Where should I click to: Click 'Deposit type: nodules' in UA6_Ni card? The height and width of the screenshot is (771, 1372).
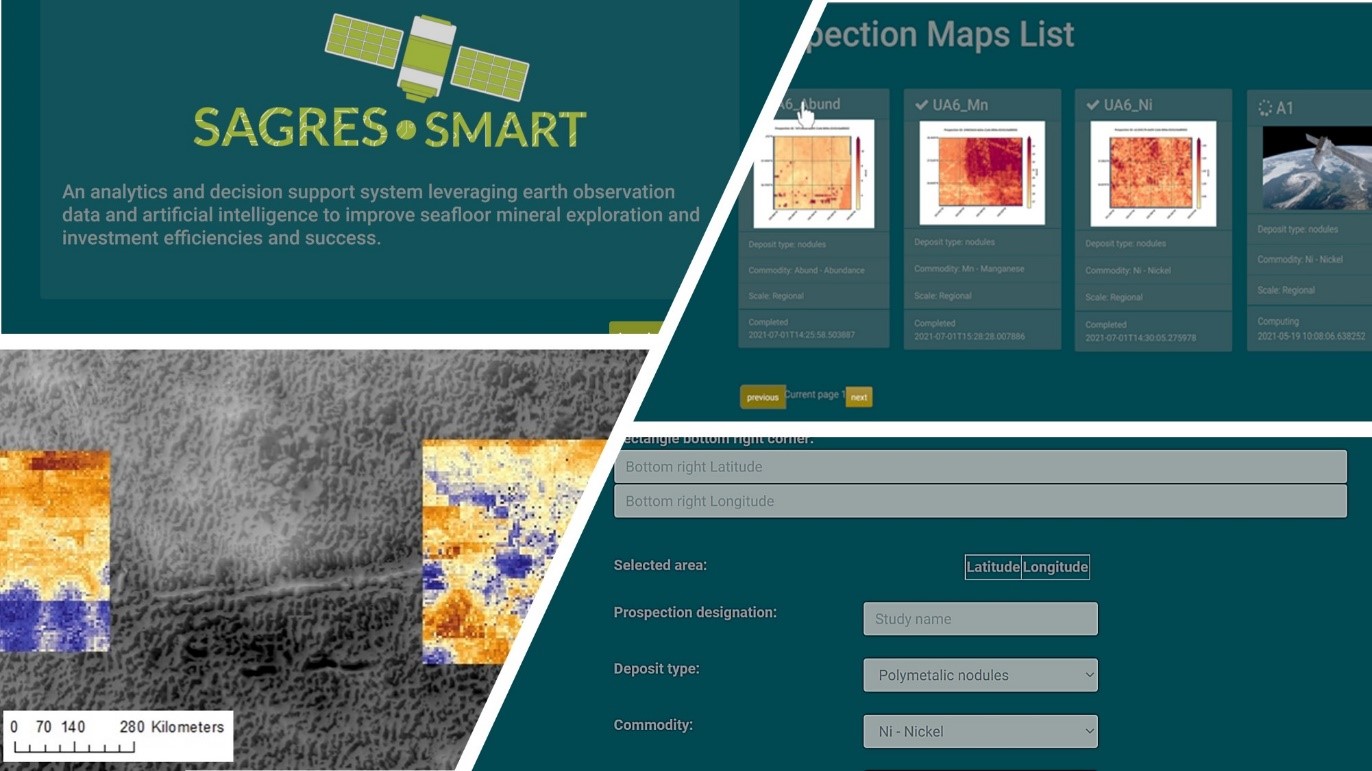(x=1125, y=243)
